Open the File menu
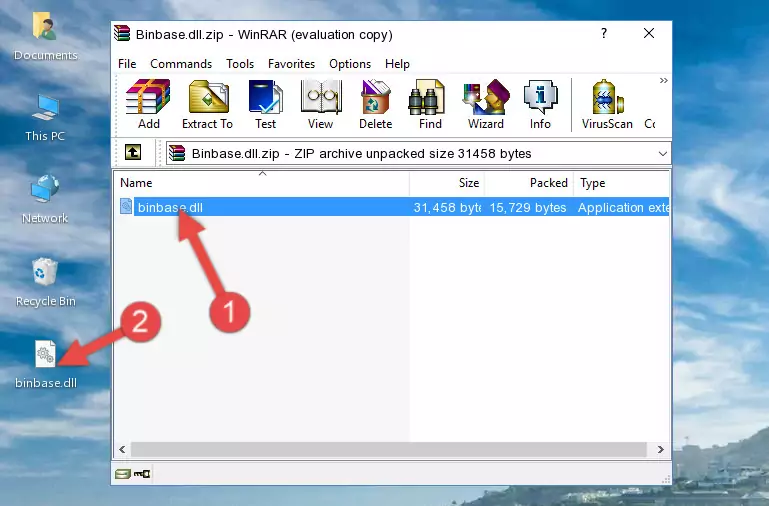The width and height of the screenshot is (769, 506). (x=127, y=64)
